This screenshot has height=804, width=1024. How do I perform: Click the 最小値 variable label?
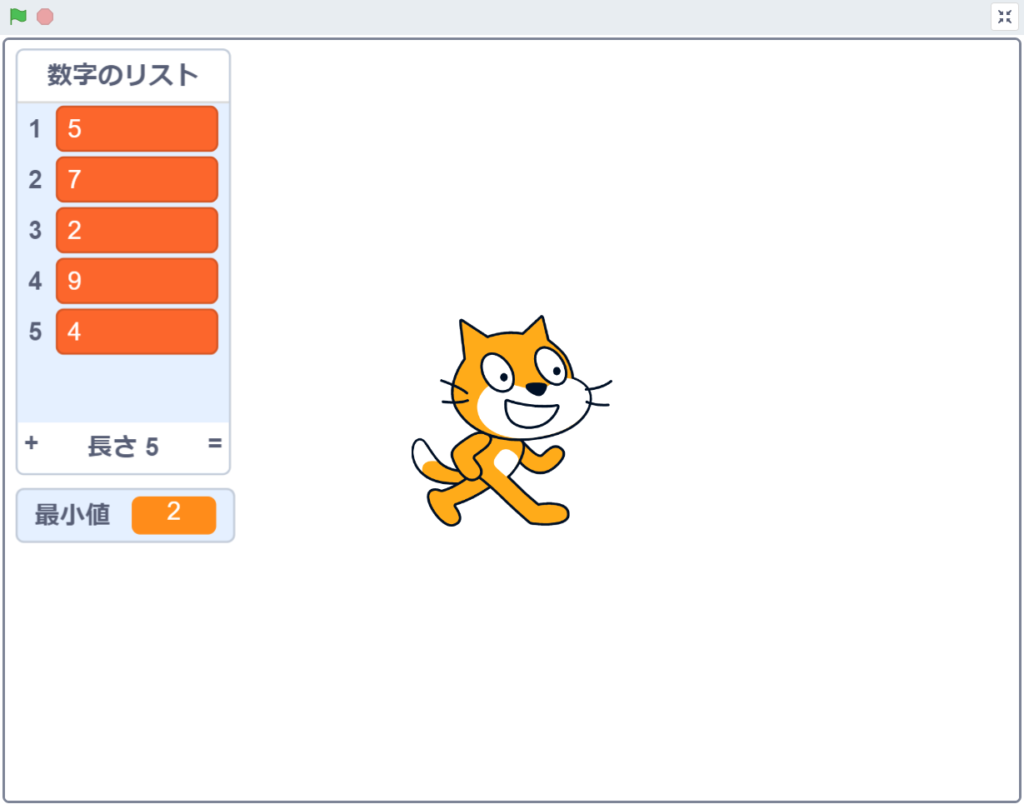tap(72, 515)
